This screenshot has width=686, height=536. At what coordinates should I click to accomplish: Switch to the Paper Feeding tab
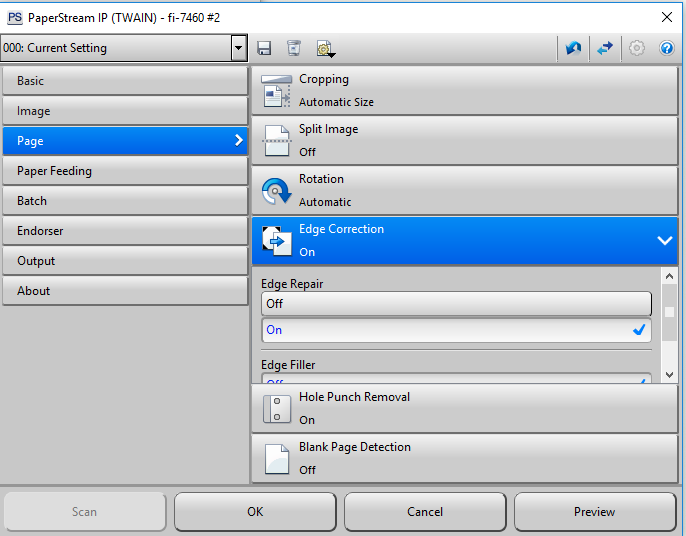[x=124, y=171]
